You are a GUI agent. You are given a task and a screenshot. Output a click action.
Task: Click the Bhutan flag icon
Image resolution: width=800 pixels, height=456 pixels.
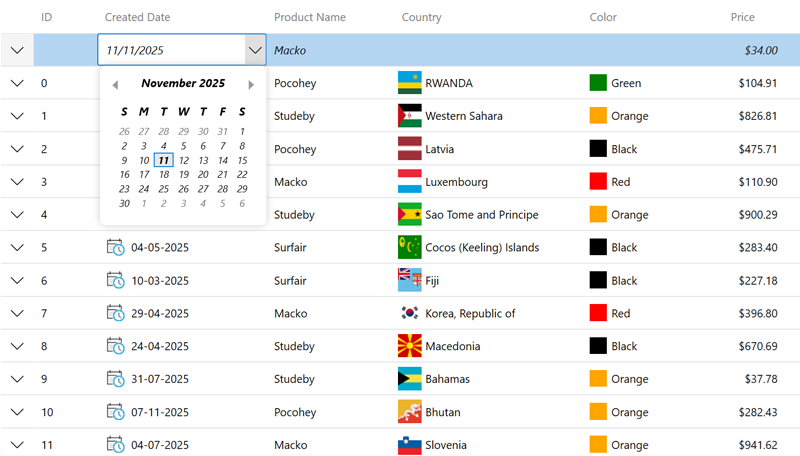pos(410,412)
